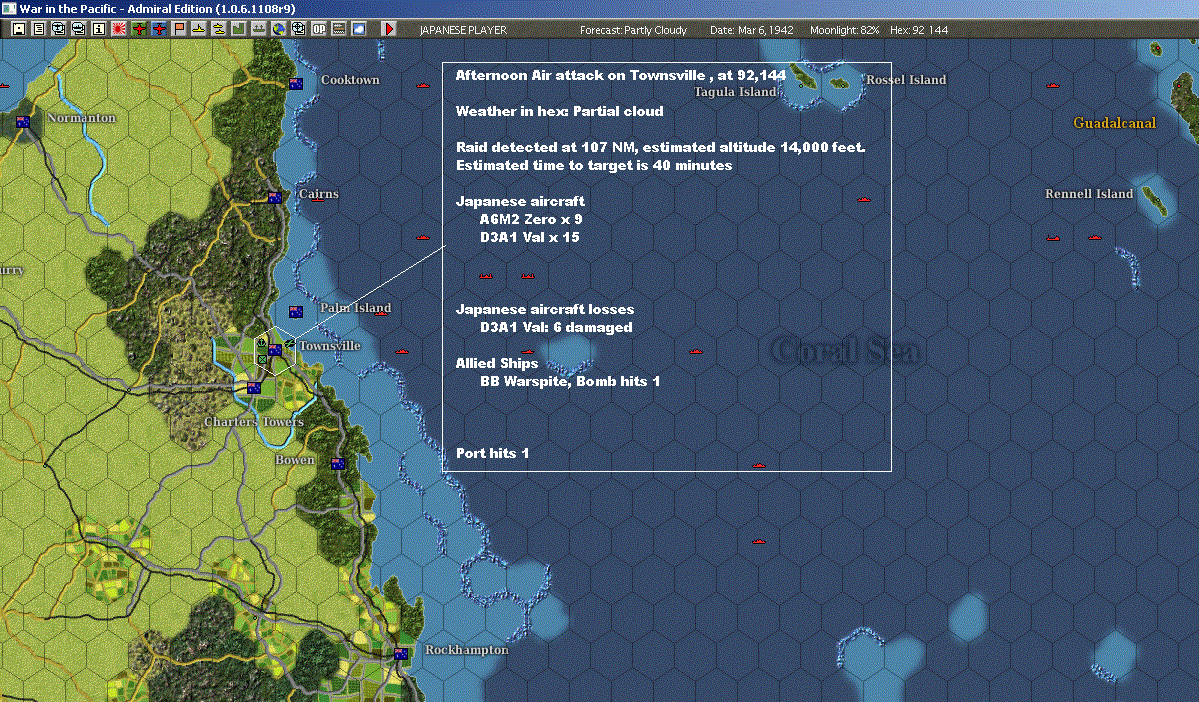
Task: Click the single yellow ship icon
Action: coord(199,29)
